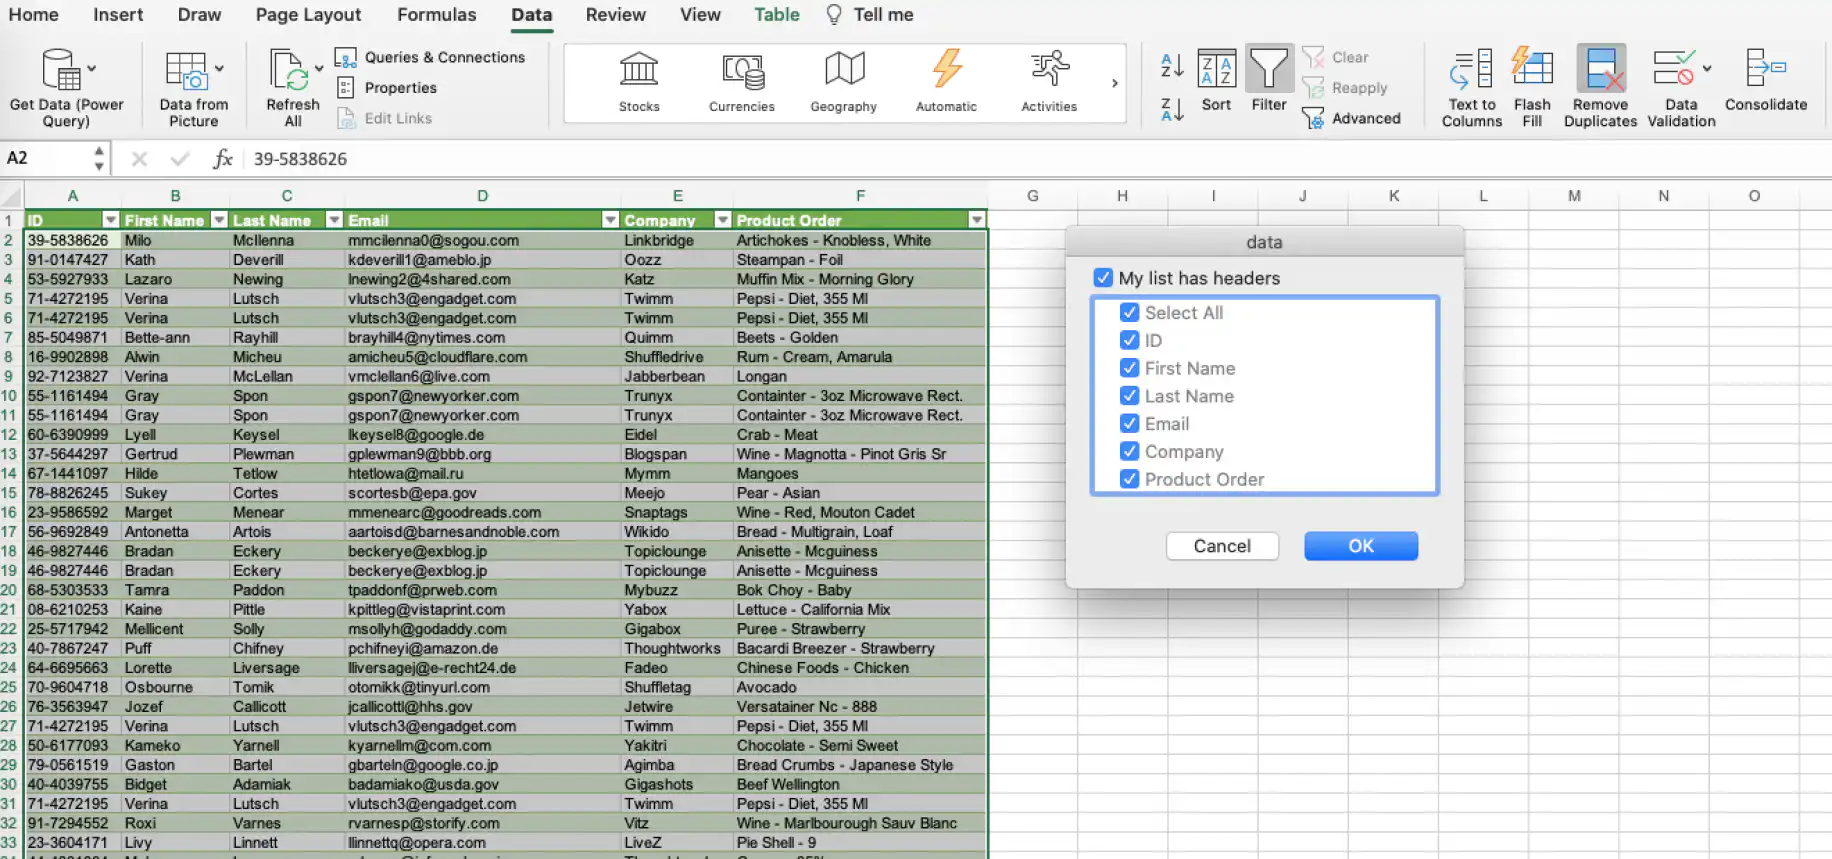Open Advanced filter options
Viewport: 1832px width, 859px height.
click(1352, 118)
